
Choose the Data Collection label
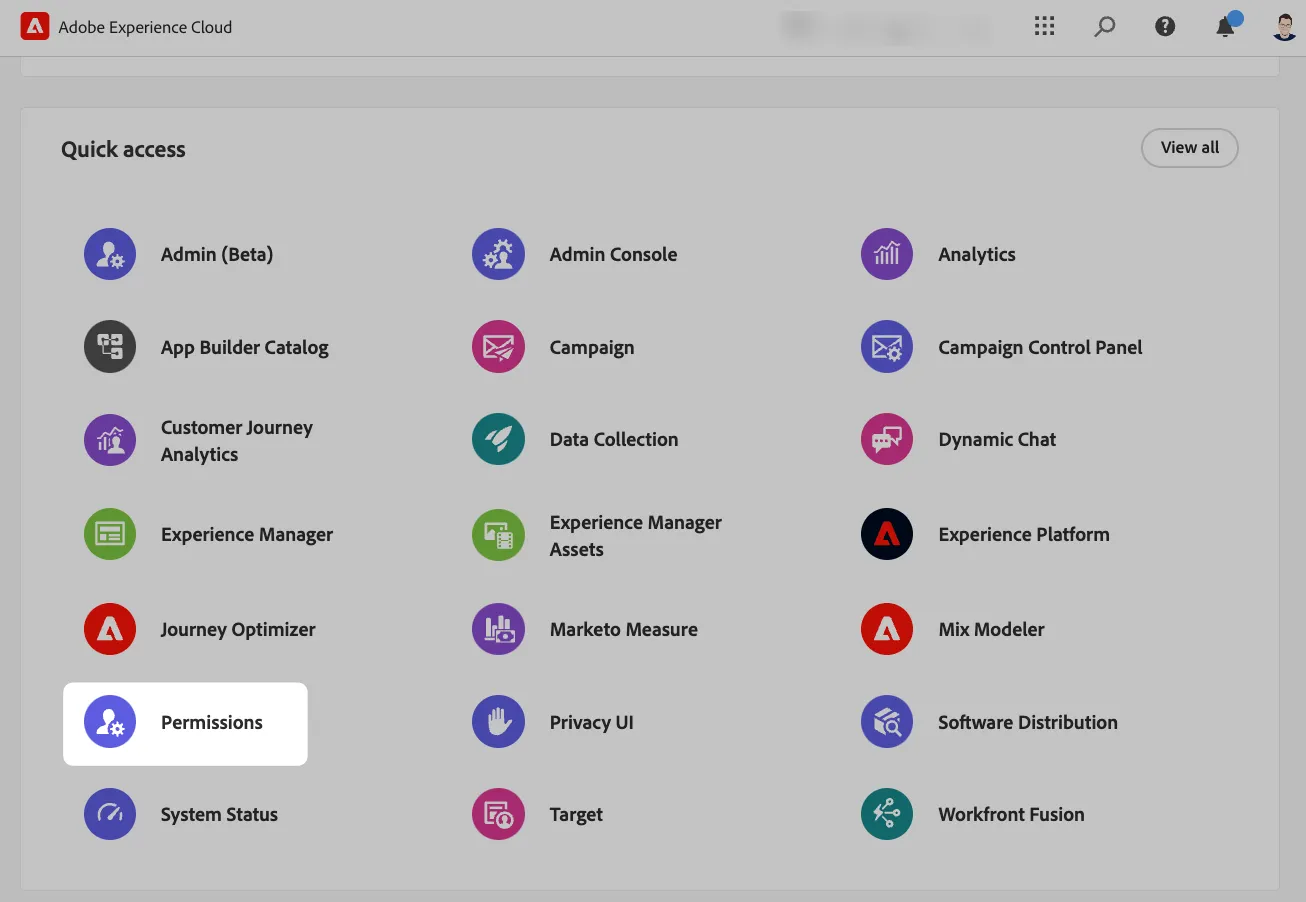pos(614,440)
